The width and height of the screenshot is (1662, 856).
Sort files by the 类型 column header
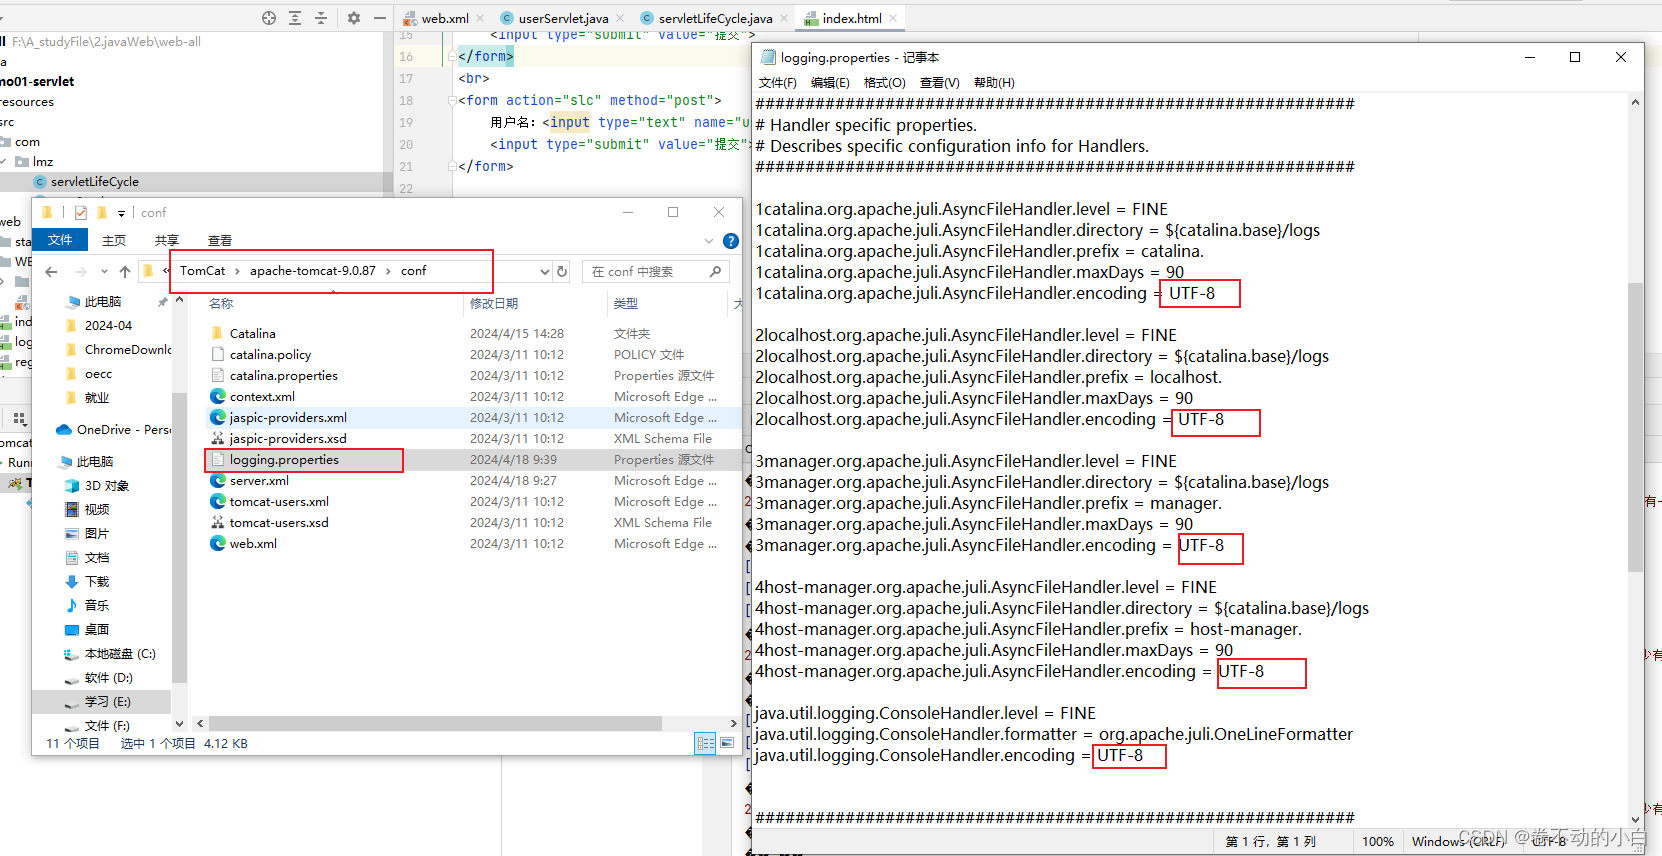point(626,303)
